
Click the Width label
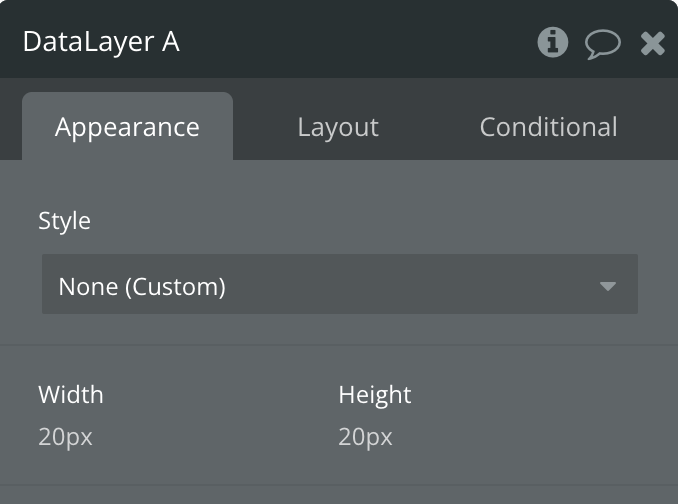[x=70, y=394]
